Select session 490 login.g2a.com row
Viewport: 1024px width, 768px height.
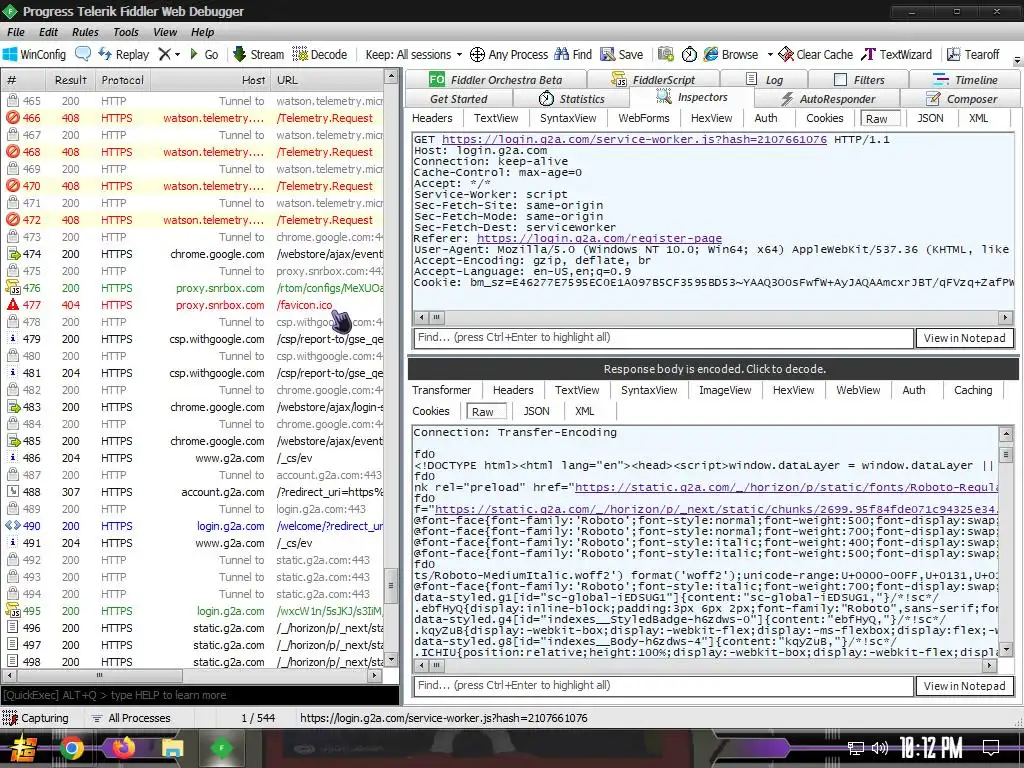194,526
